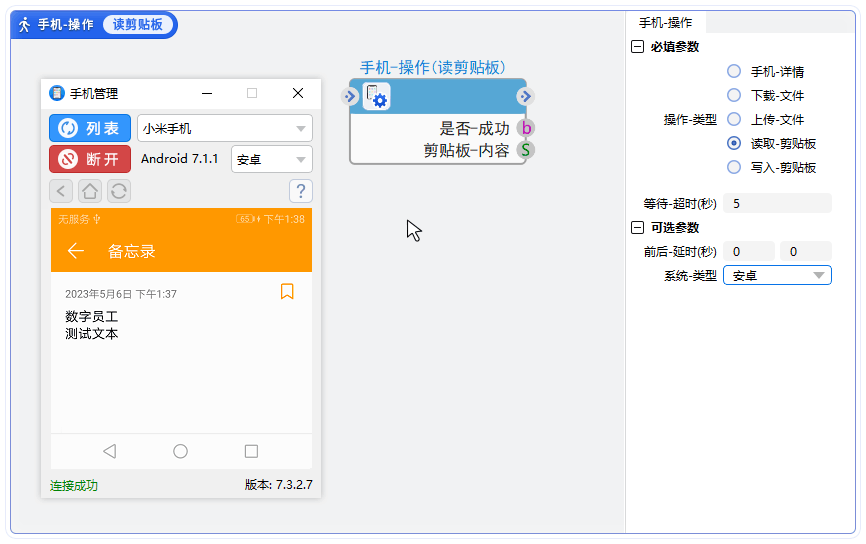Tap the orange bookmark icon on memo
Screen dimensions: 866x544
coord(287,292)
